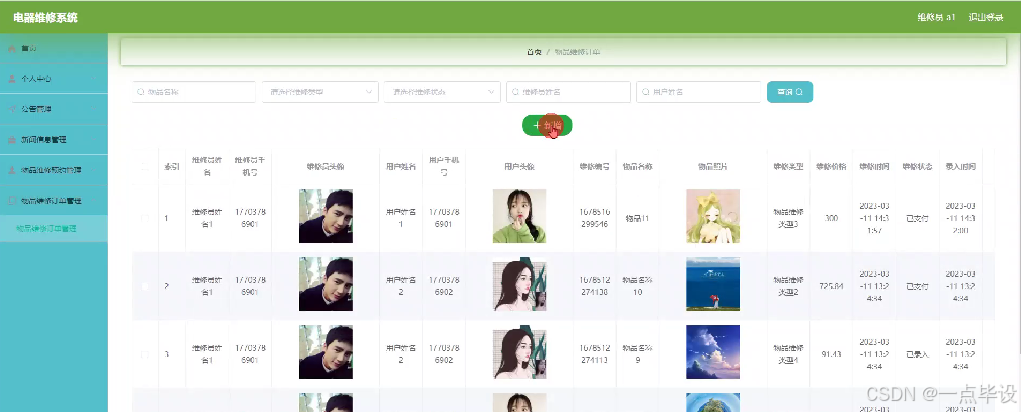Click the icon beside 物品维修预约管理
Screen dimensions: 1021x412
click(x=11, y=170)
